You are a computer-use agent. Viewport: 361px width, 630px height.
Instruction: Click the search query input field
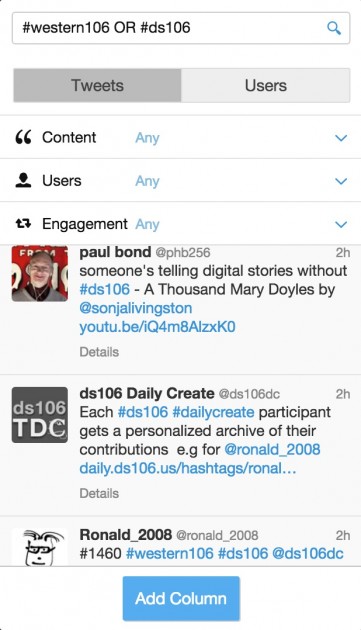(181, 28)
